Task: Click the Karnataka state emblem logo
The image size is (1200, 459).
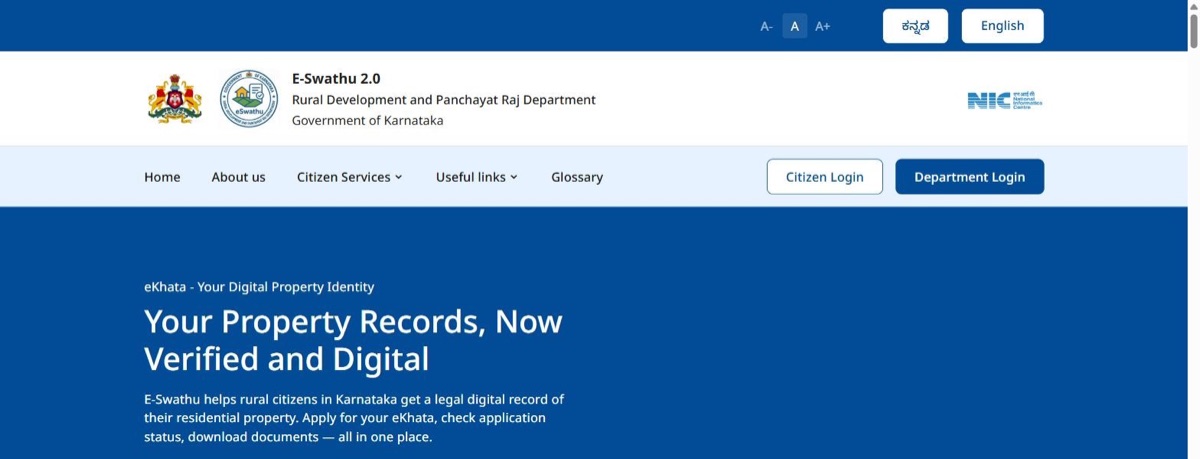Action: pyautogui.click(x=175, y=98)
